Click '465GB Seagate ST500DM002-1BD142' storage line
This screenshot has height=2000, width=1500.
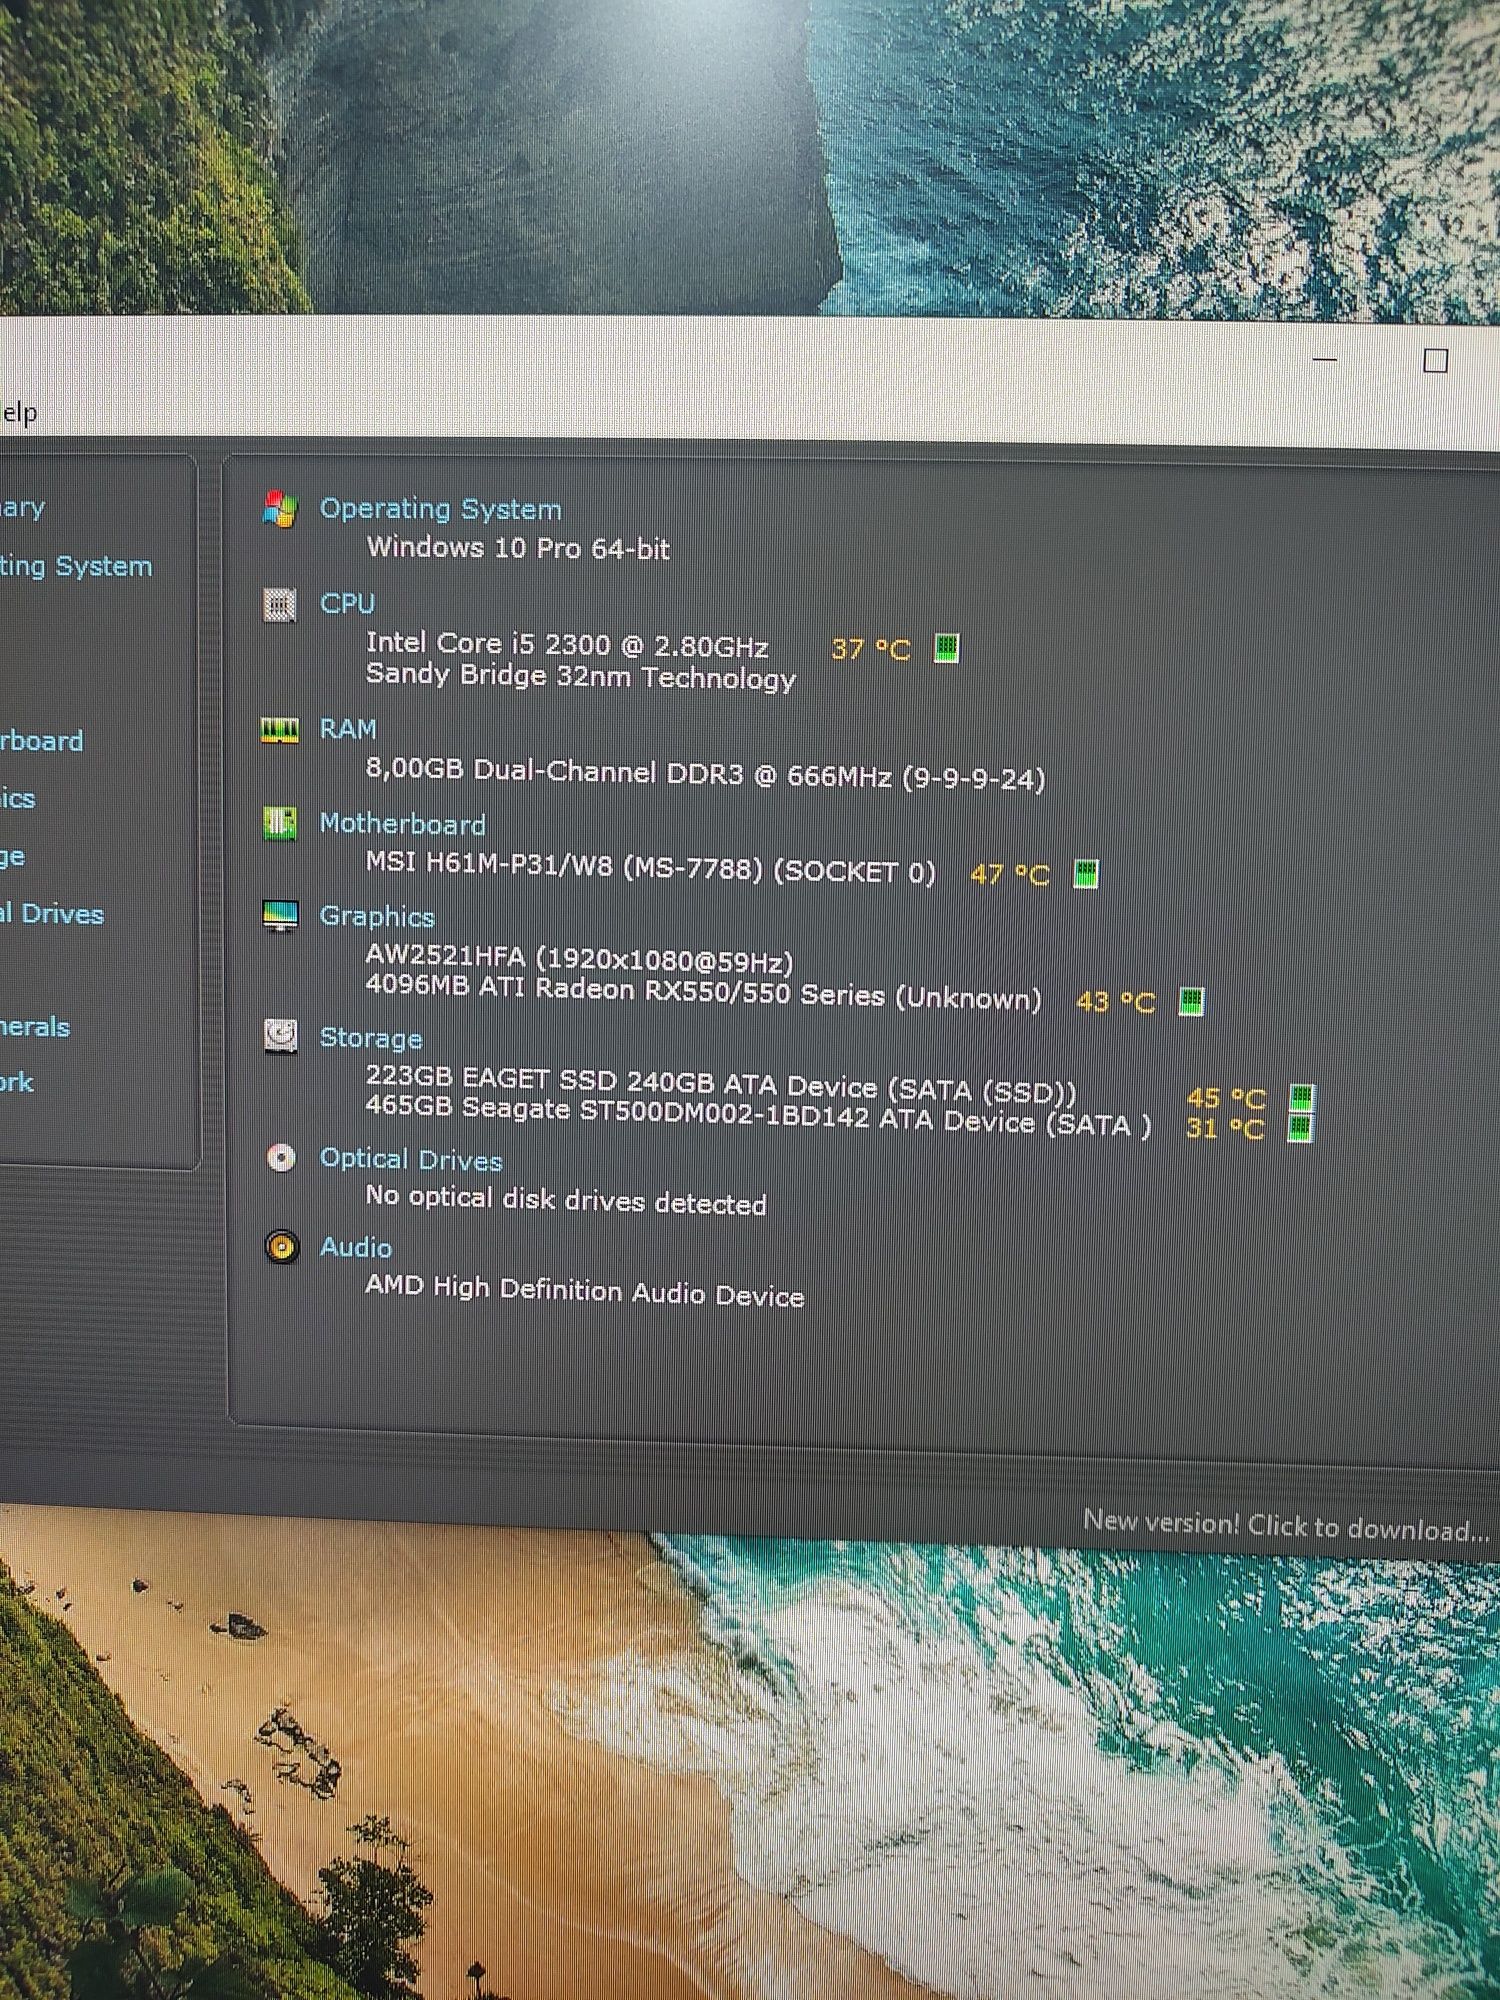[x=758, y=1115]
